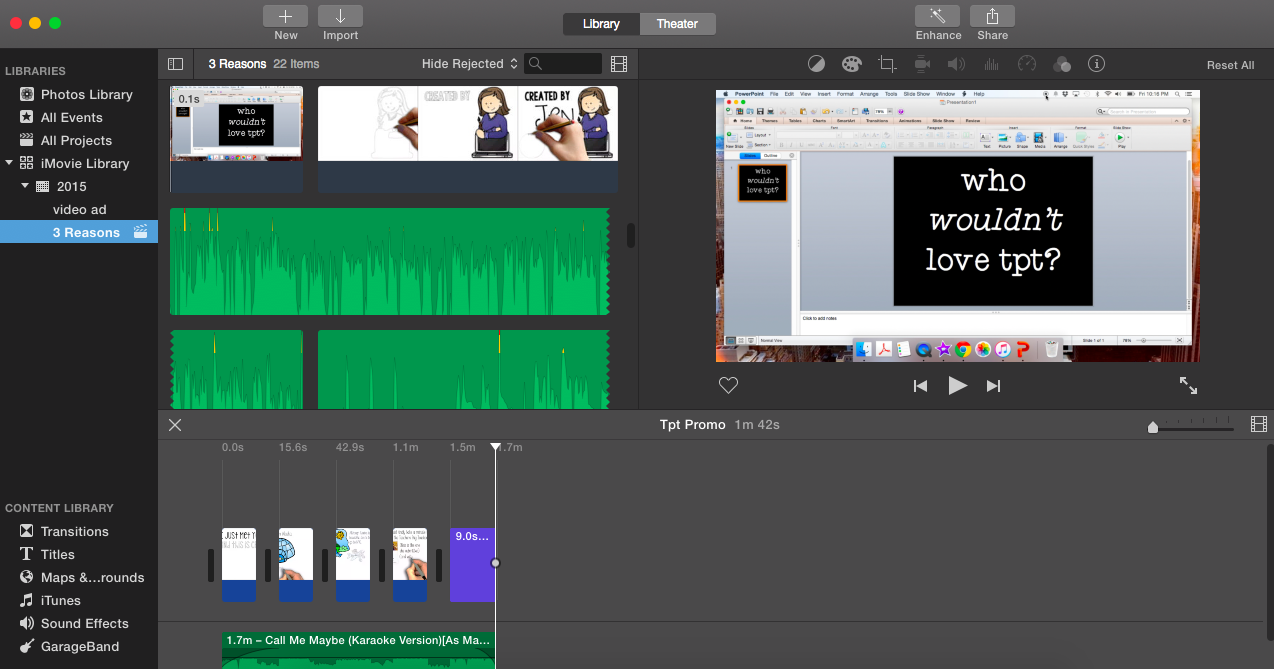Open the Color Correction palette icon
1274x669 pixels.
click(x=851, y=63)
